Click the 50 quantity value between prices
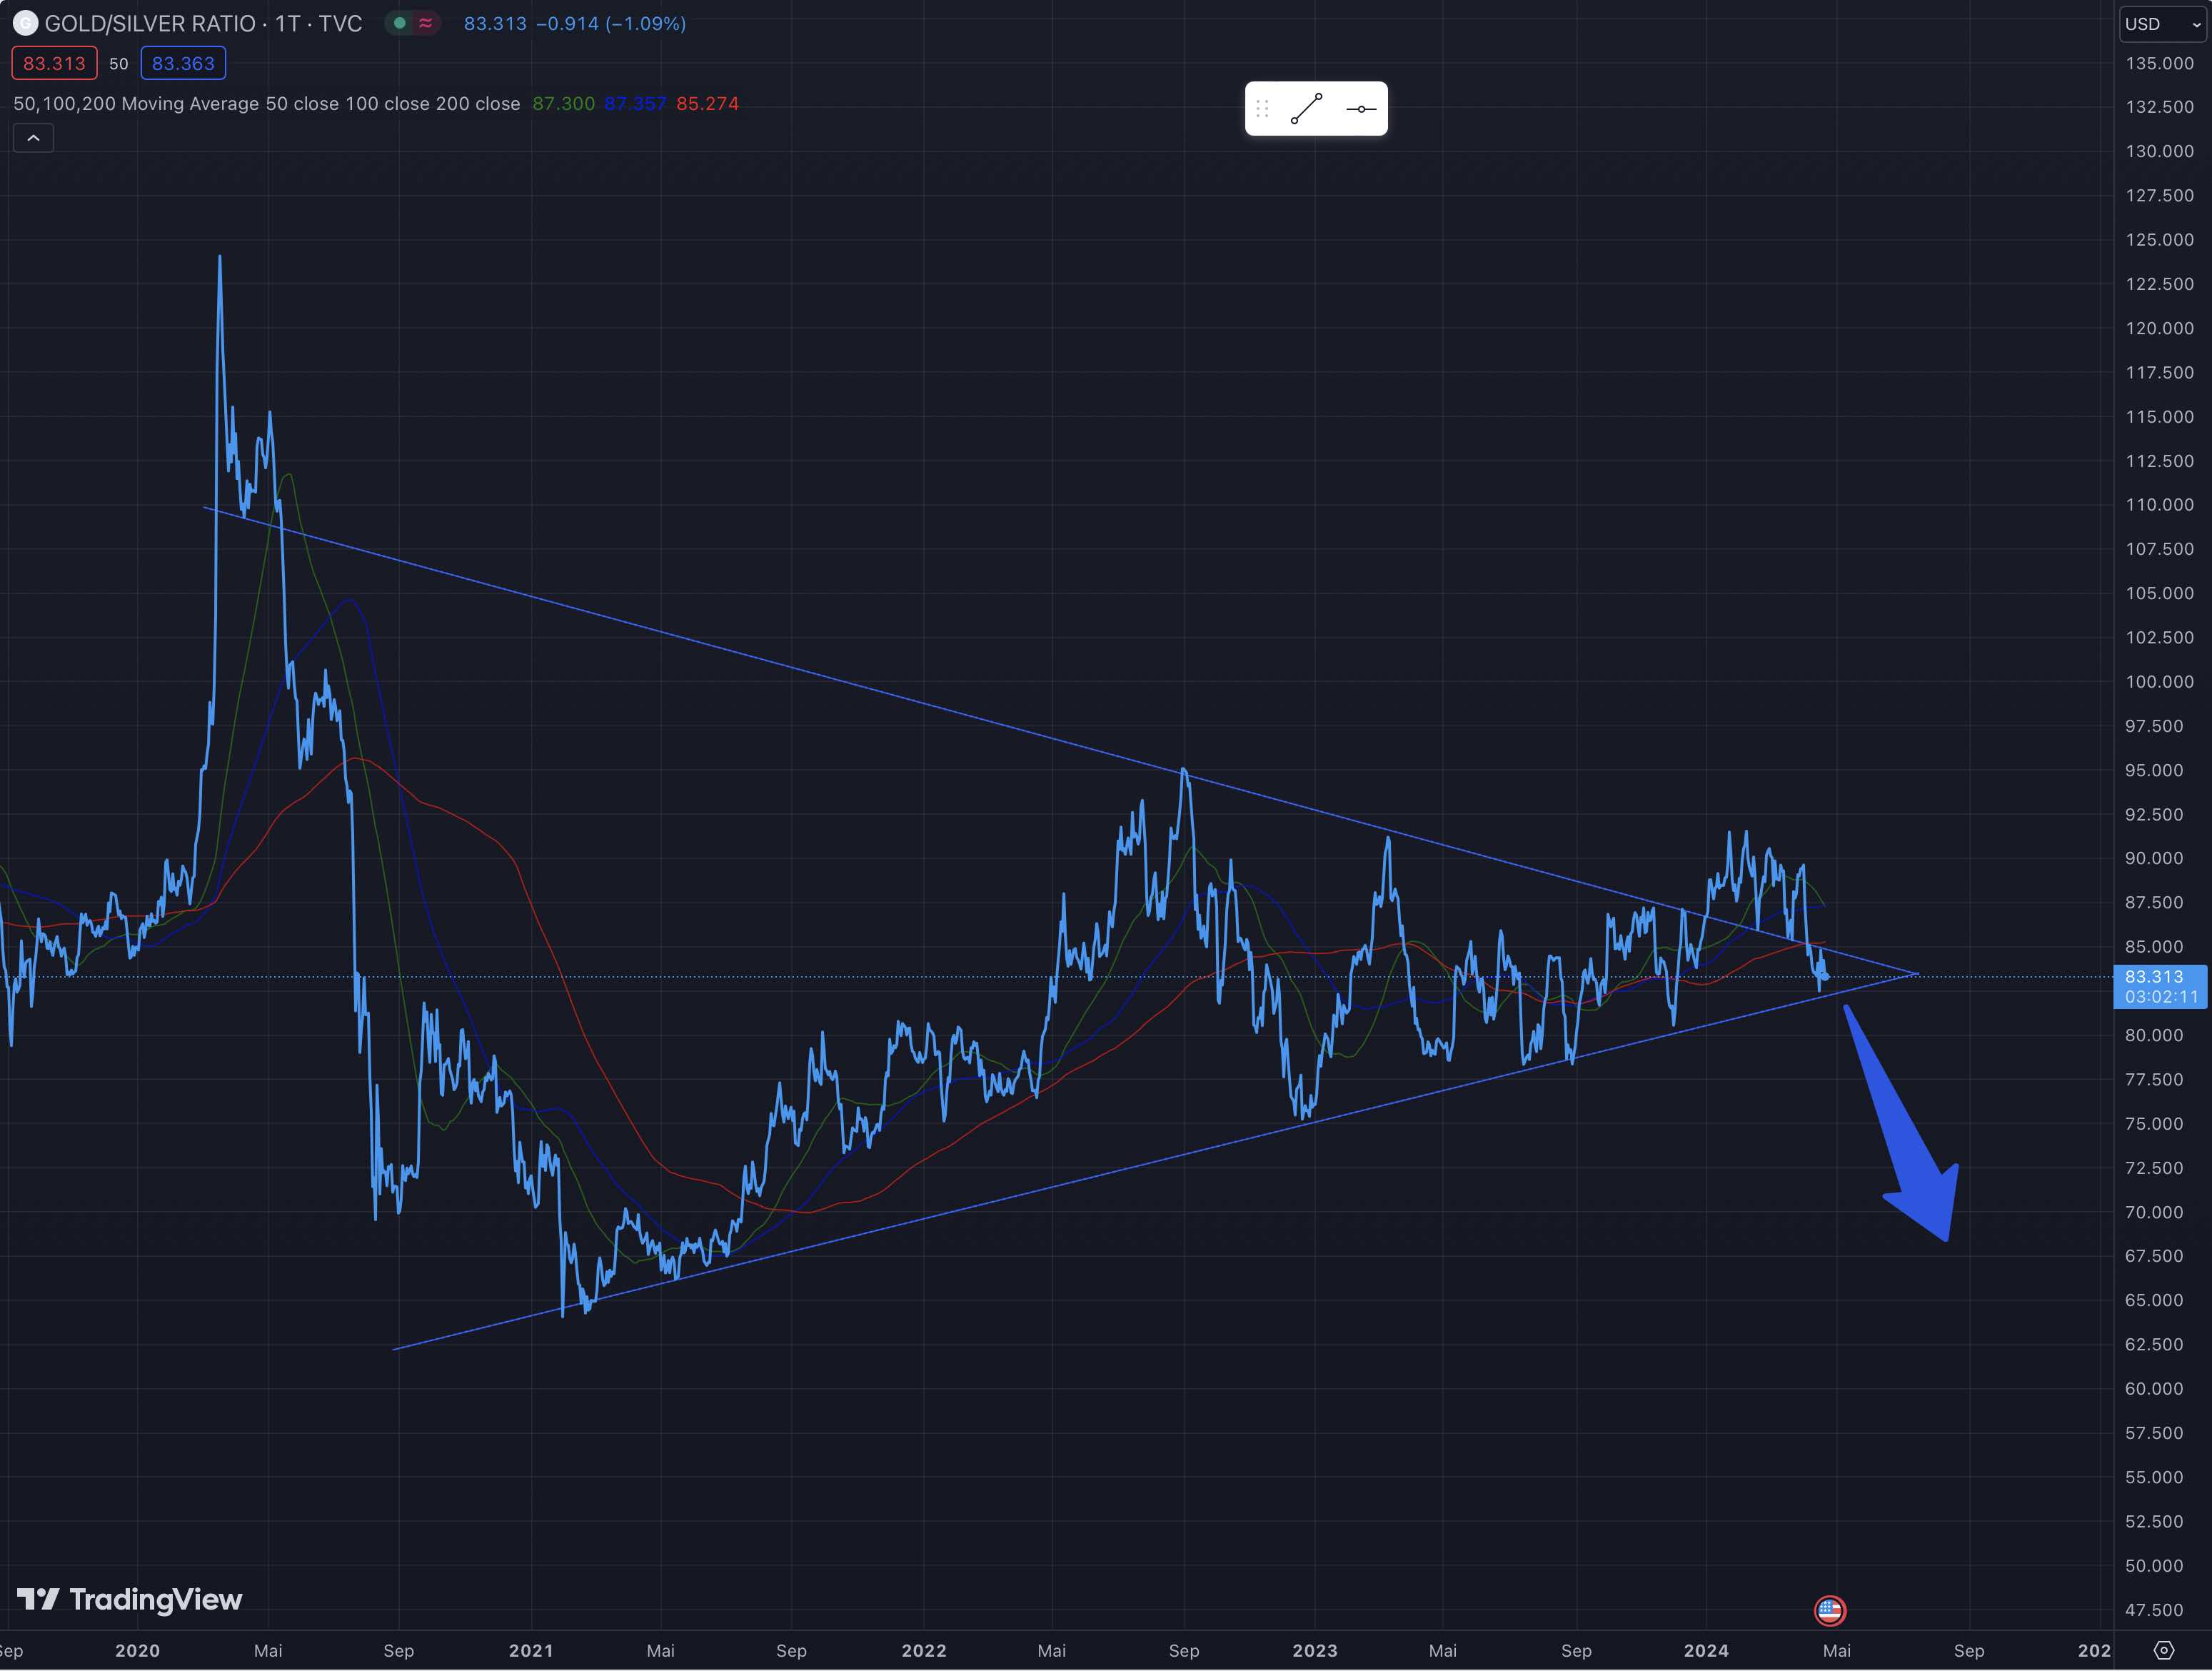Screen dimensions: 2212x1671 (x=118, y=64)
